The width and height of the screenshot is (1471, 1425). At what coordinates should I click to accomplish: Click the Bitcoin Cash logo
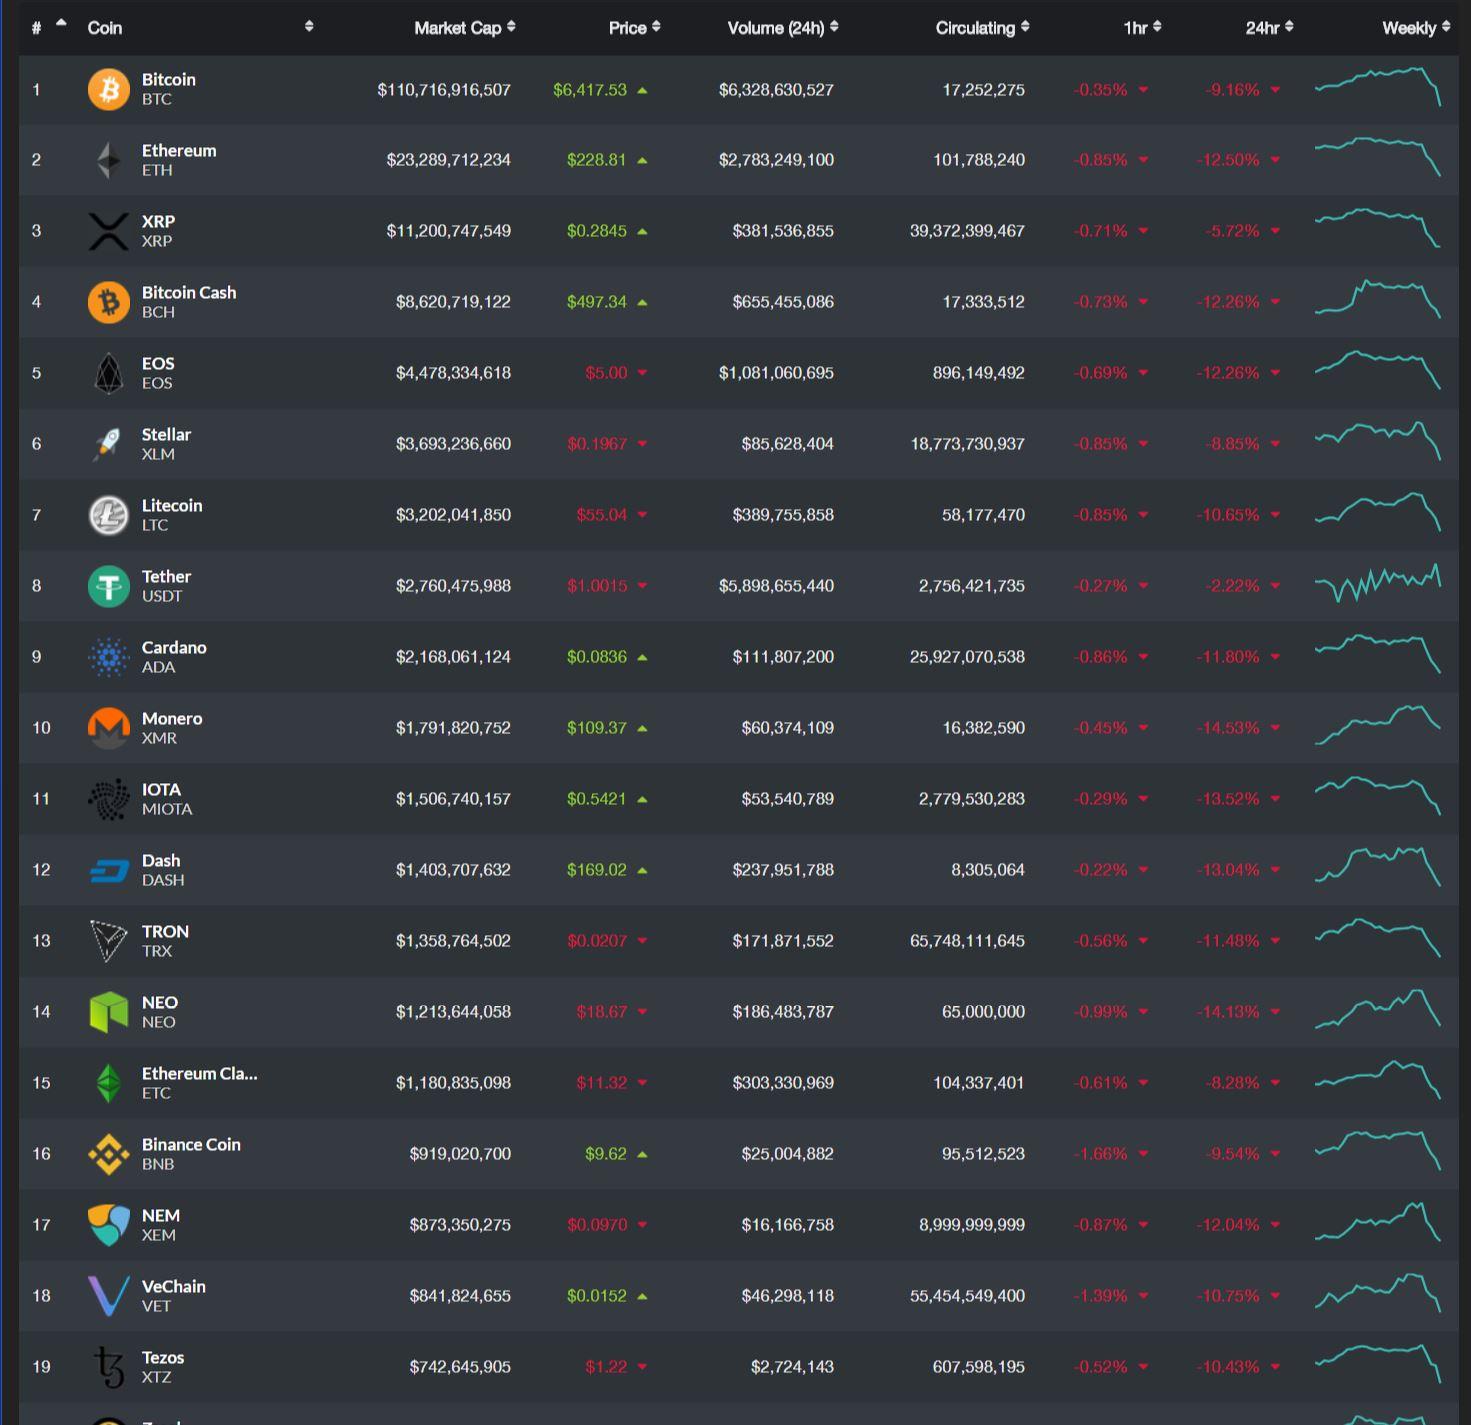pos(109,302)
